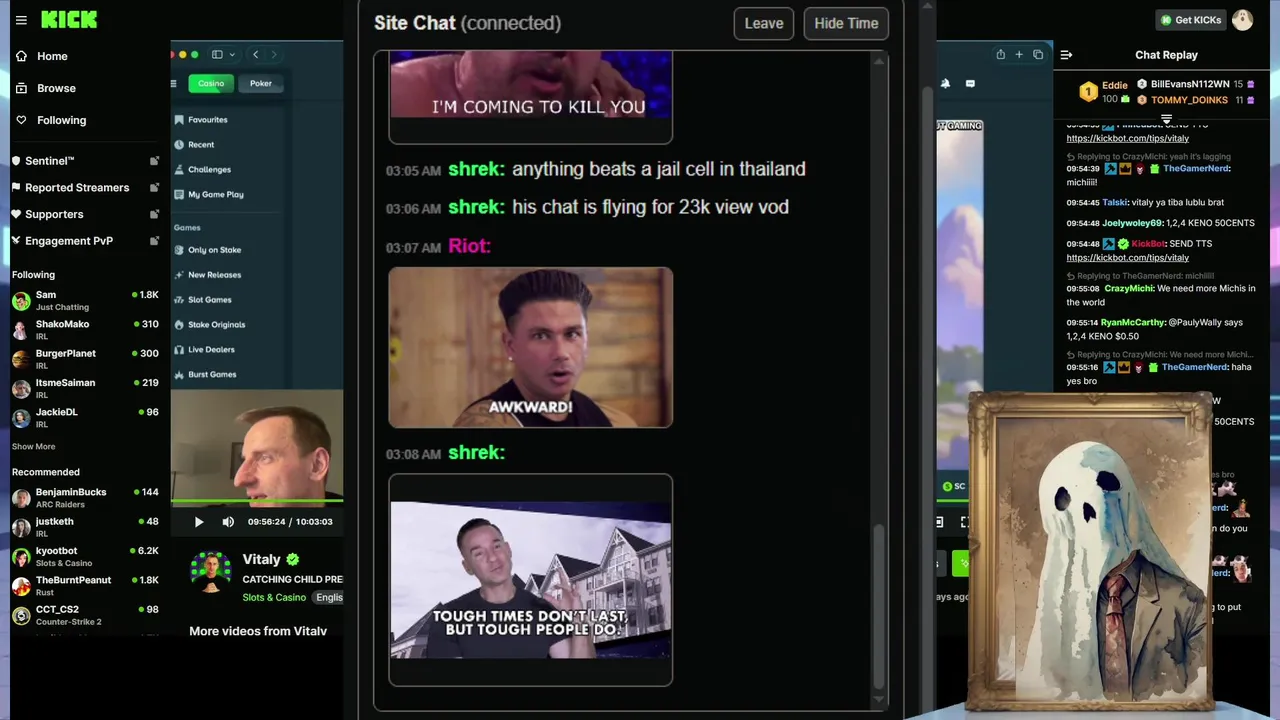
Task: Click Site Chat vertical scrollbar
Action: pyautogui.click(x=880, y=606)
